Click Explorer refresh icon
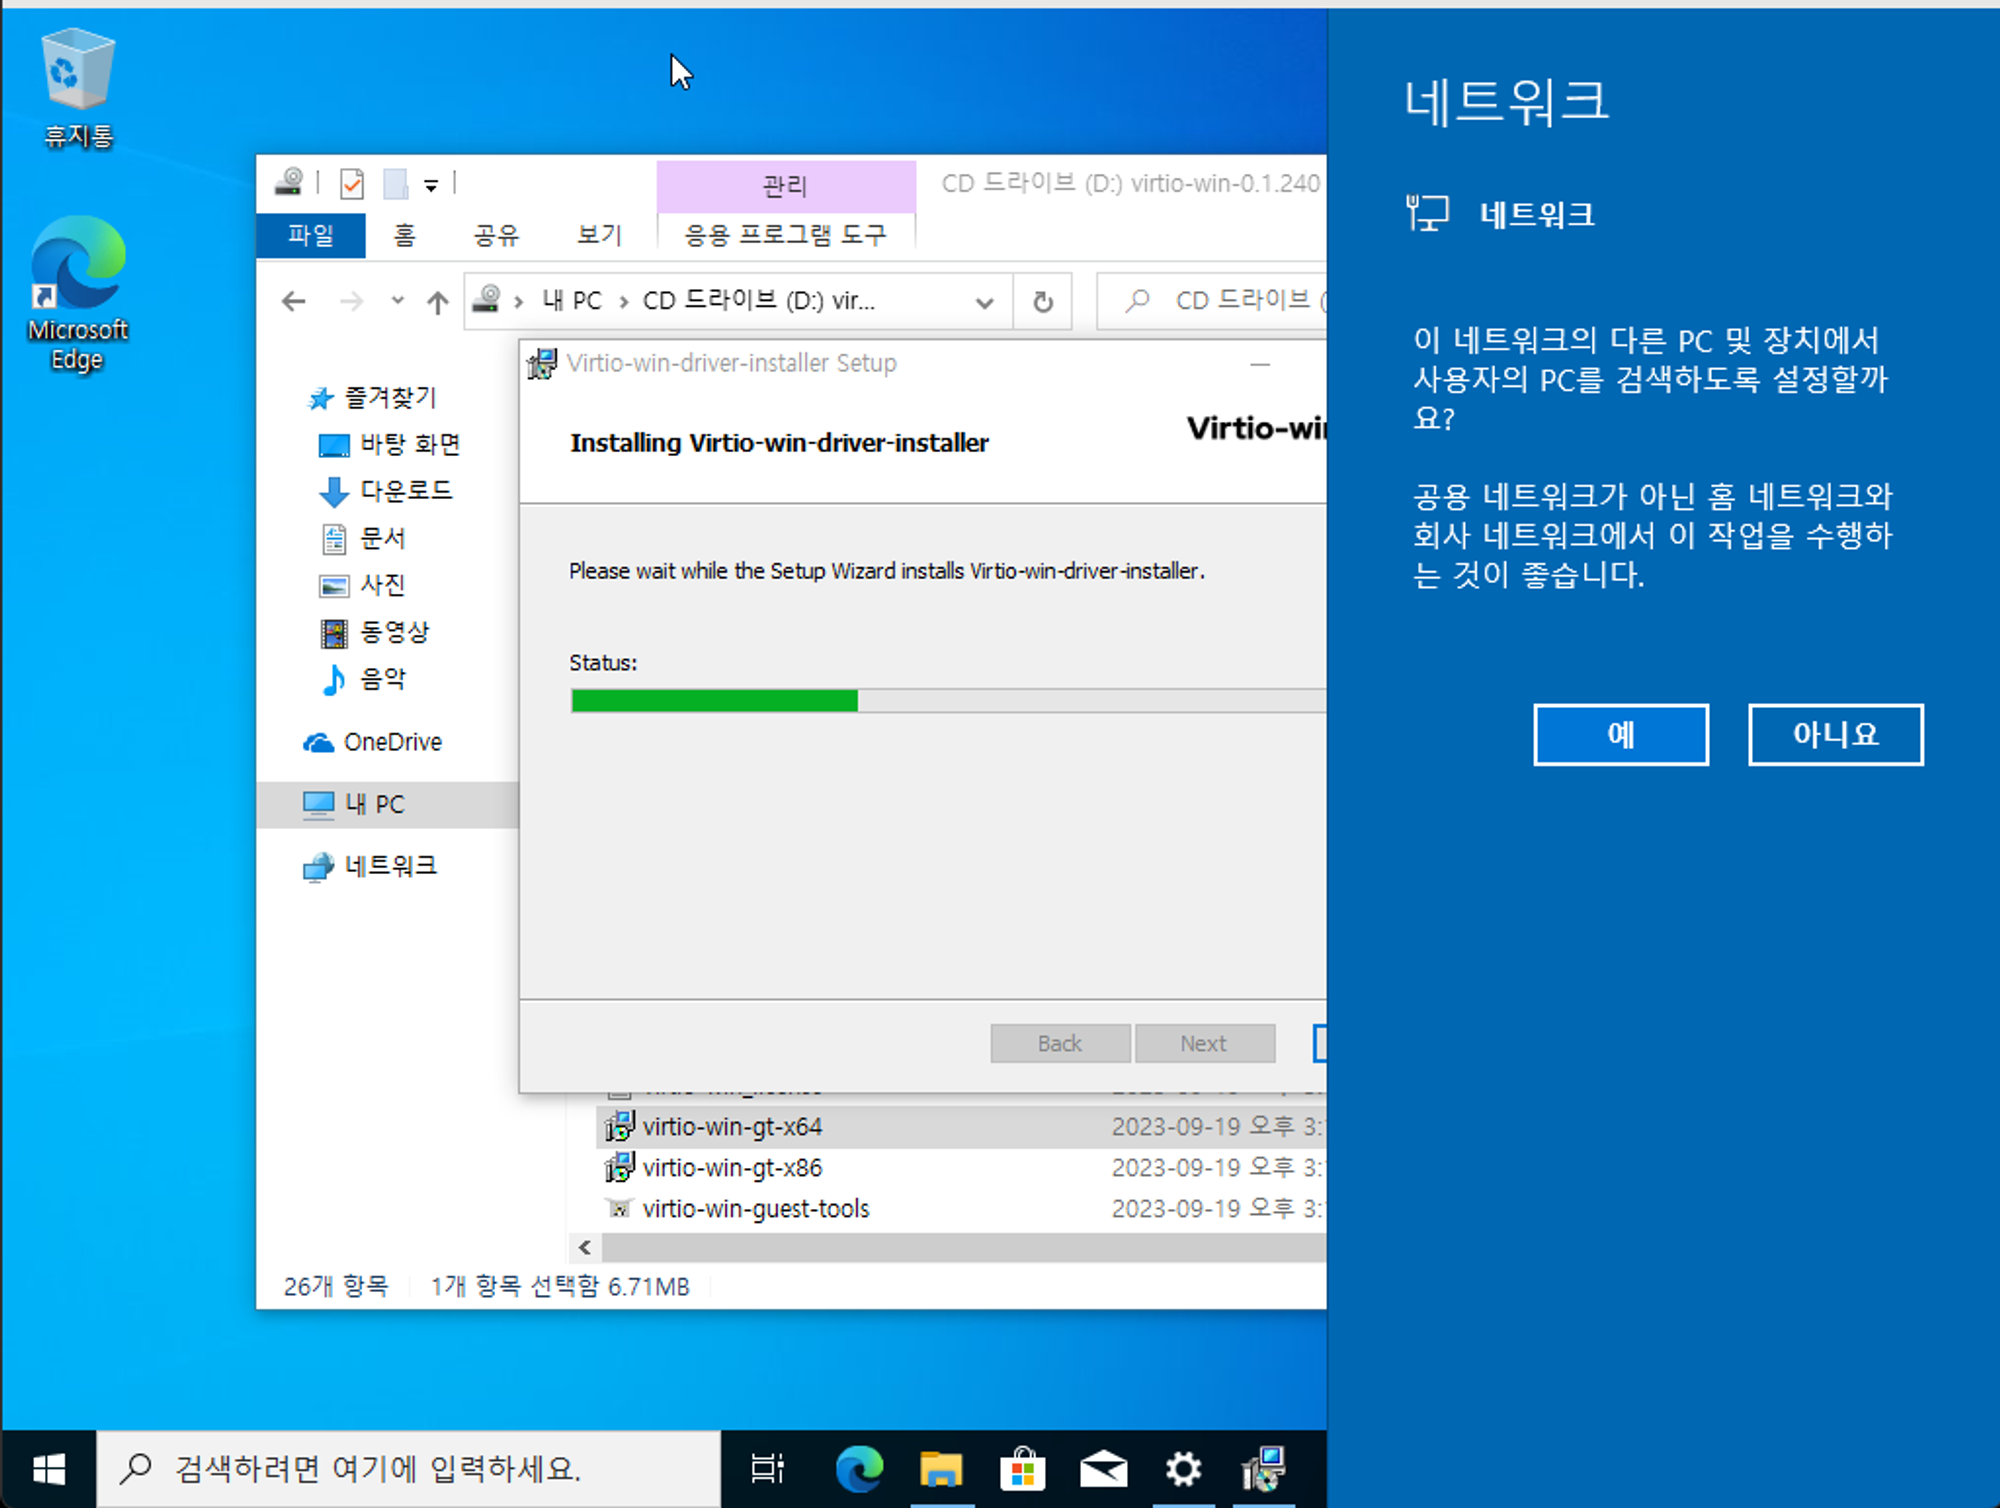Screen dimensions: 2000x1508 point(1043,301)
